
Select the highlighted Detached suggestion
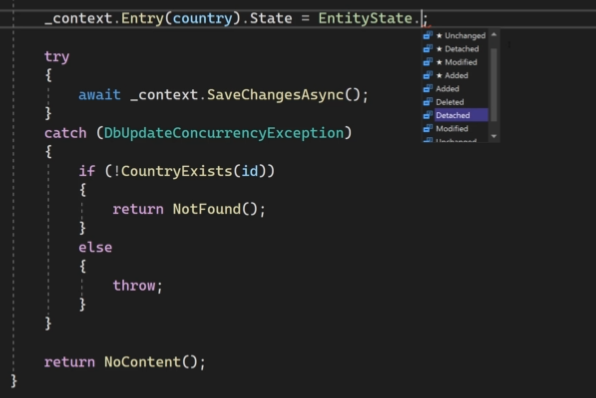461,115
